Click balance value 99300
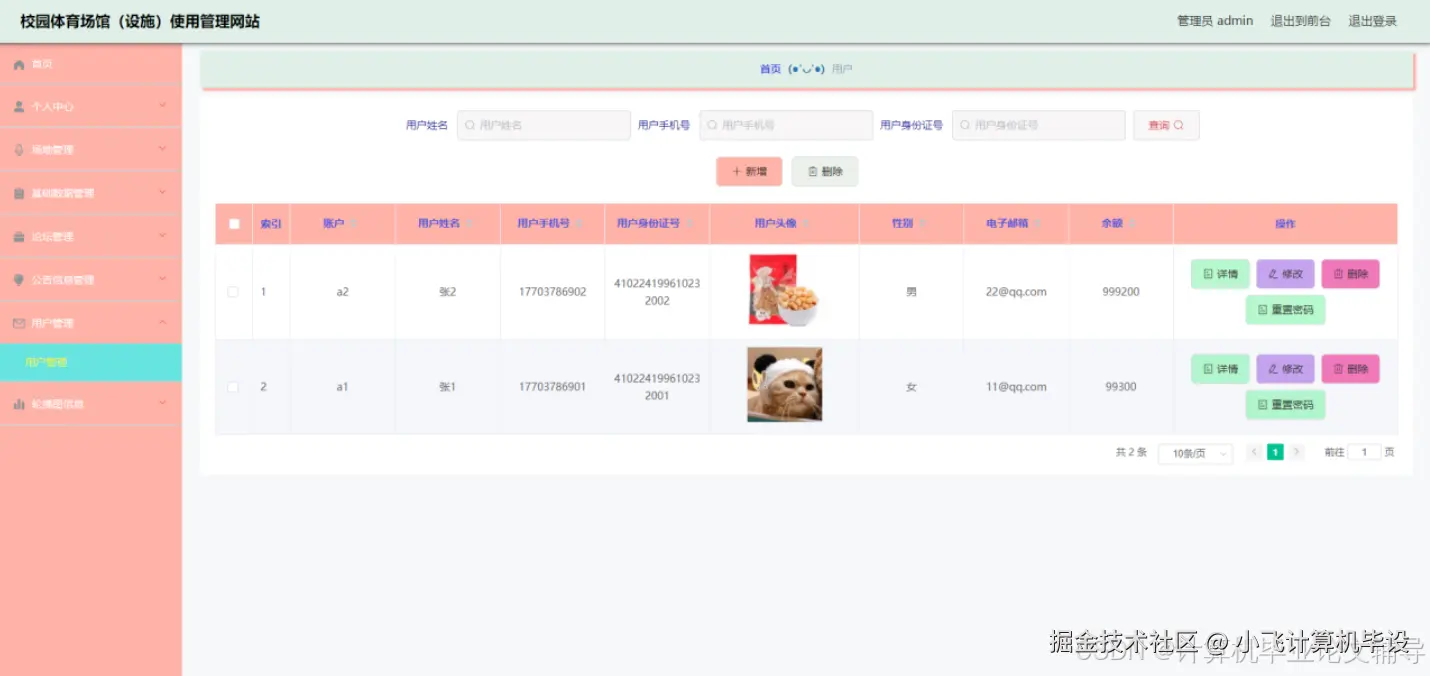 (1121, 387)
